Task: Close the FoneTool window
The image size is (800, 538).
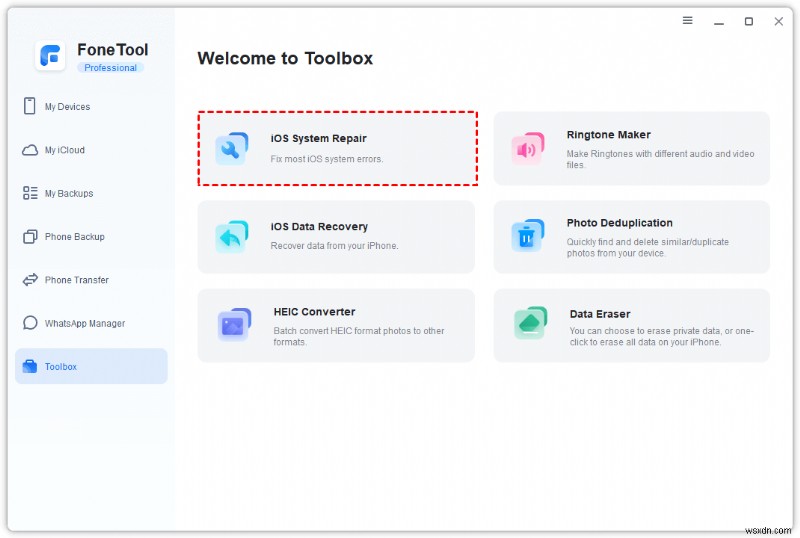Action: pyautogui.click(x=779, y=21)
